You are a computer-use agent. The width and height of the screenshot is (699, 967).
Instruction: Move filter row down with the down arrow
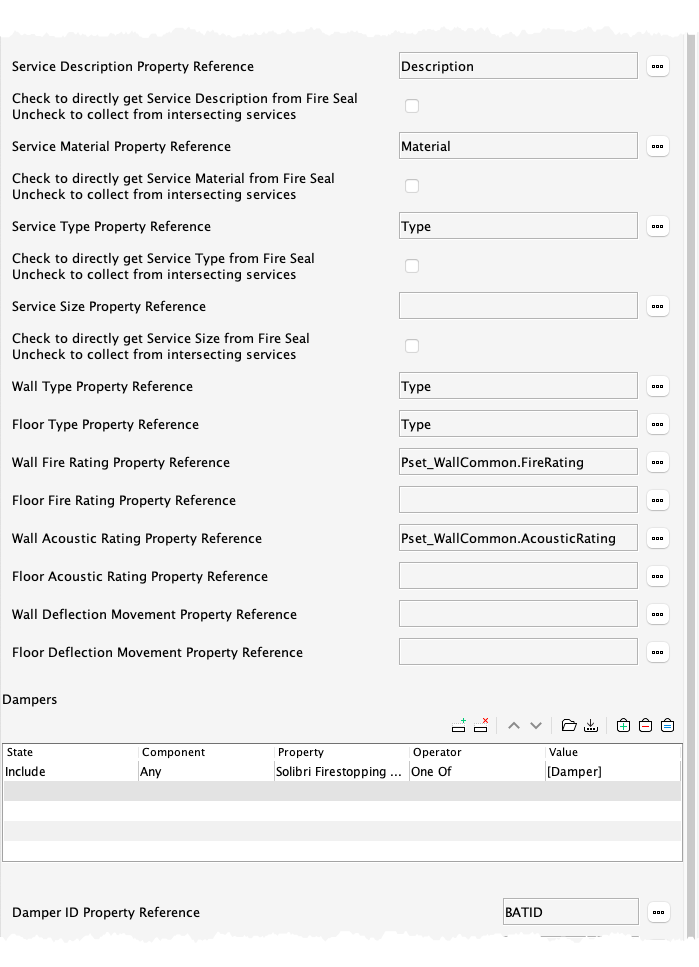pos(536,726)
